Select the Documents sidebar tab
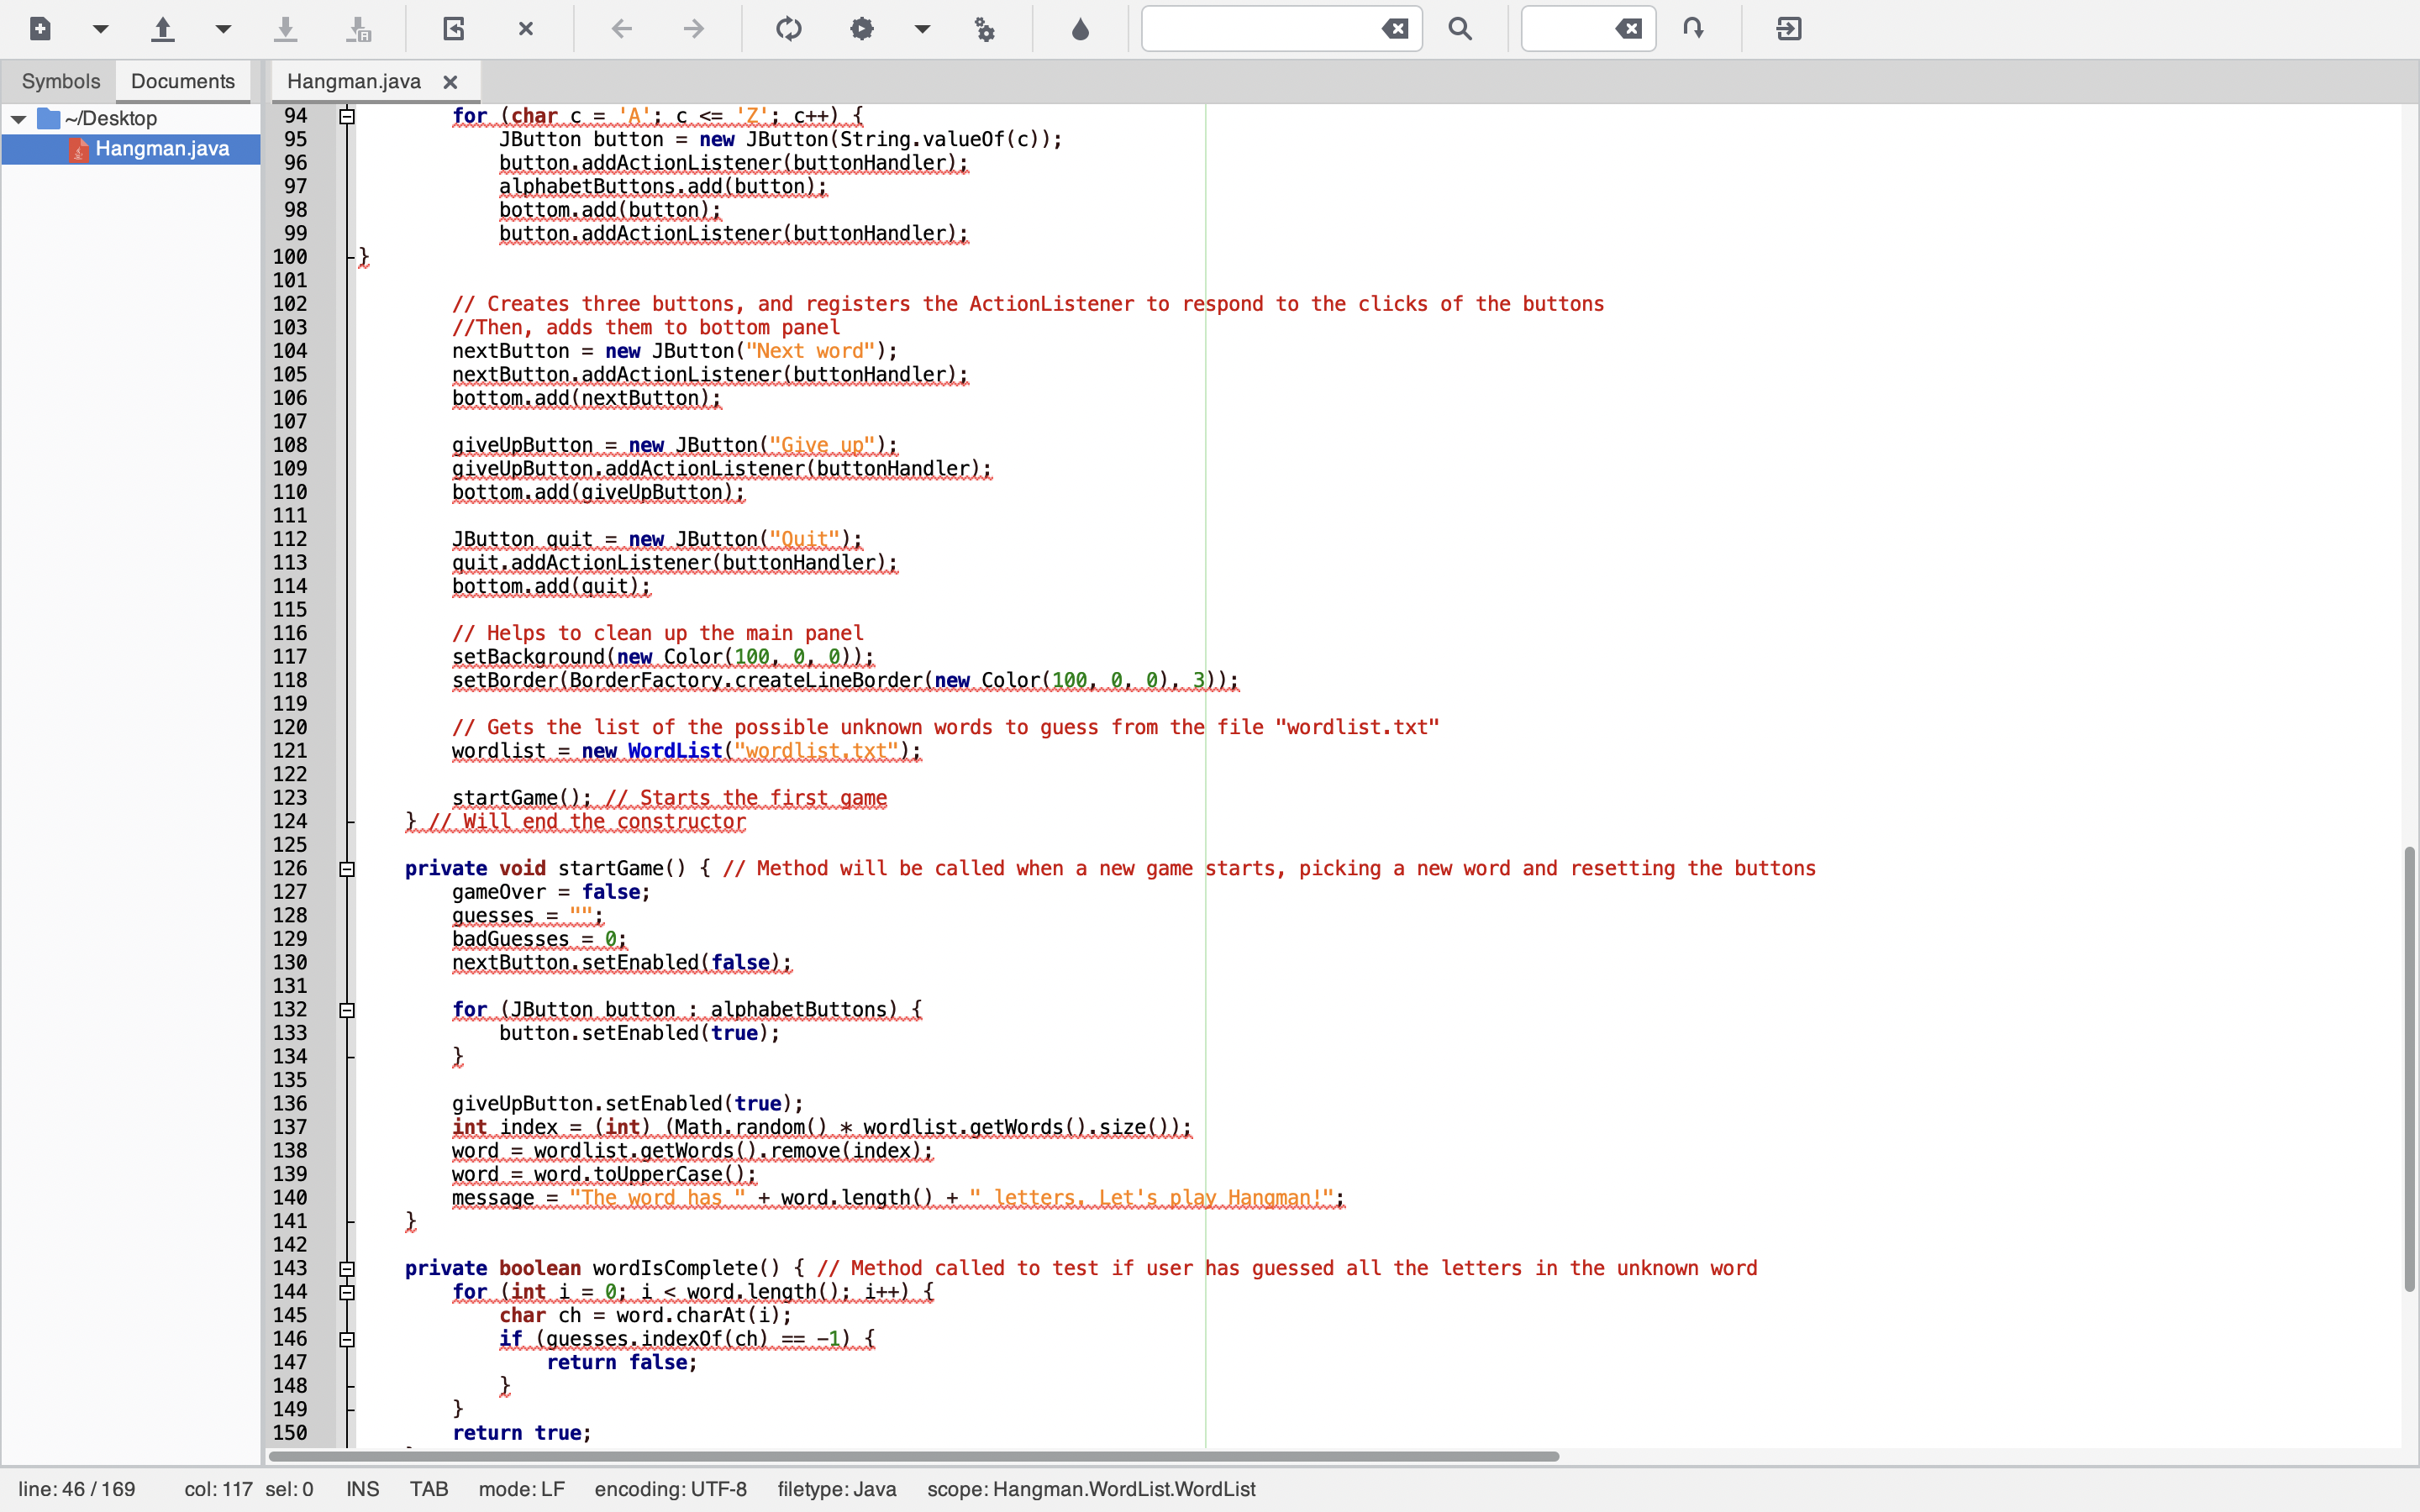Viewport: 2420px width, 1512px height. tap(182, 81)
